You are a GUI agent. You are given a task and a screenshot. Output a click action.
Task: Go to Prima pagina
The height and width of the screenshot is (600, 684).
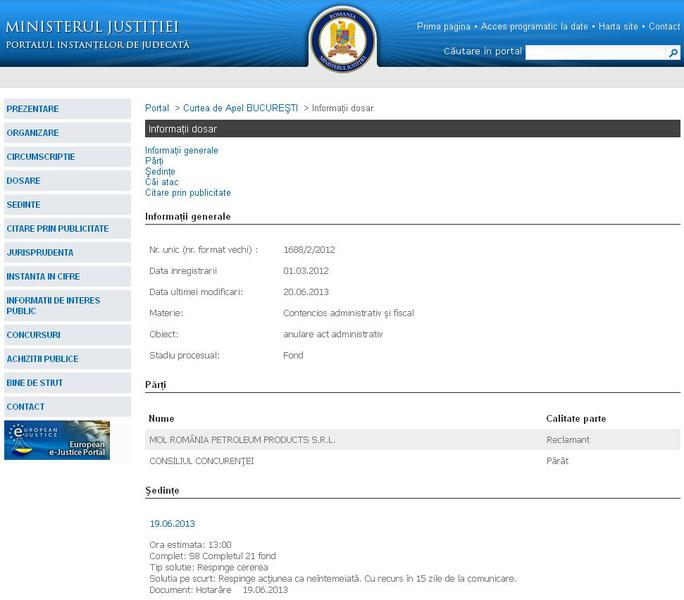(444, 27)
